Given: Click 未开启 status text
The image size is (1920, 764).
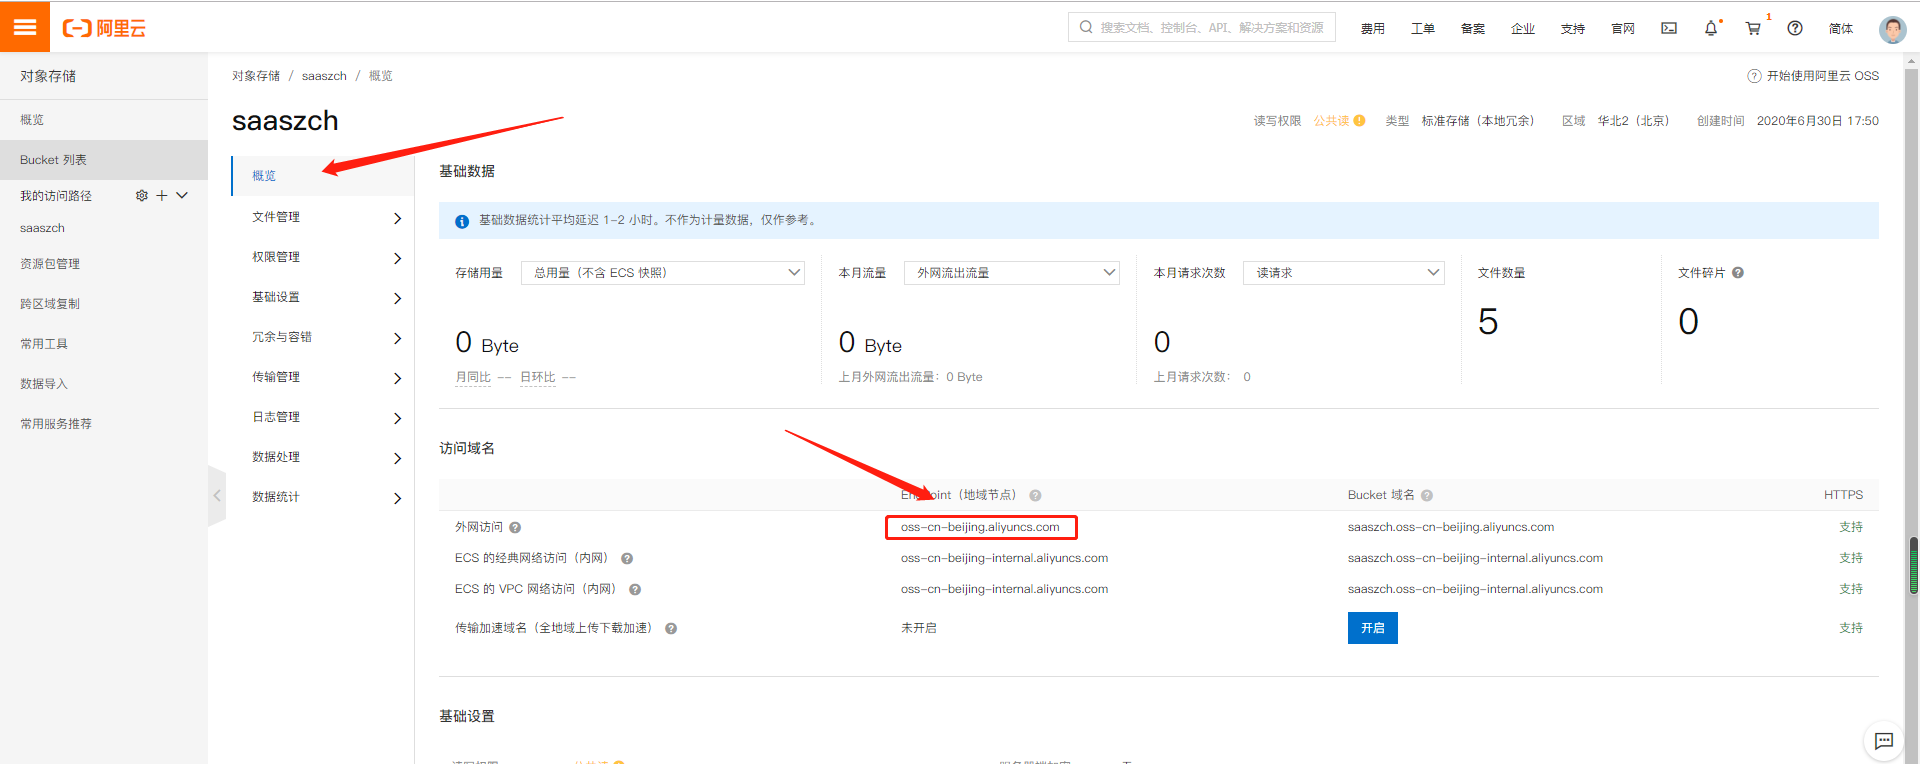Looking at the screenshot, I should coord(919,628).
